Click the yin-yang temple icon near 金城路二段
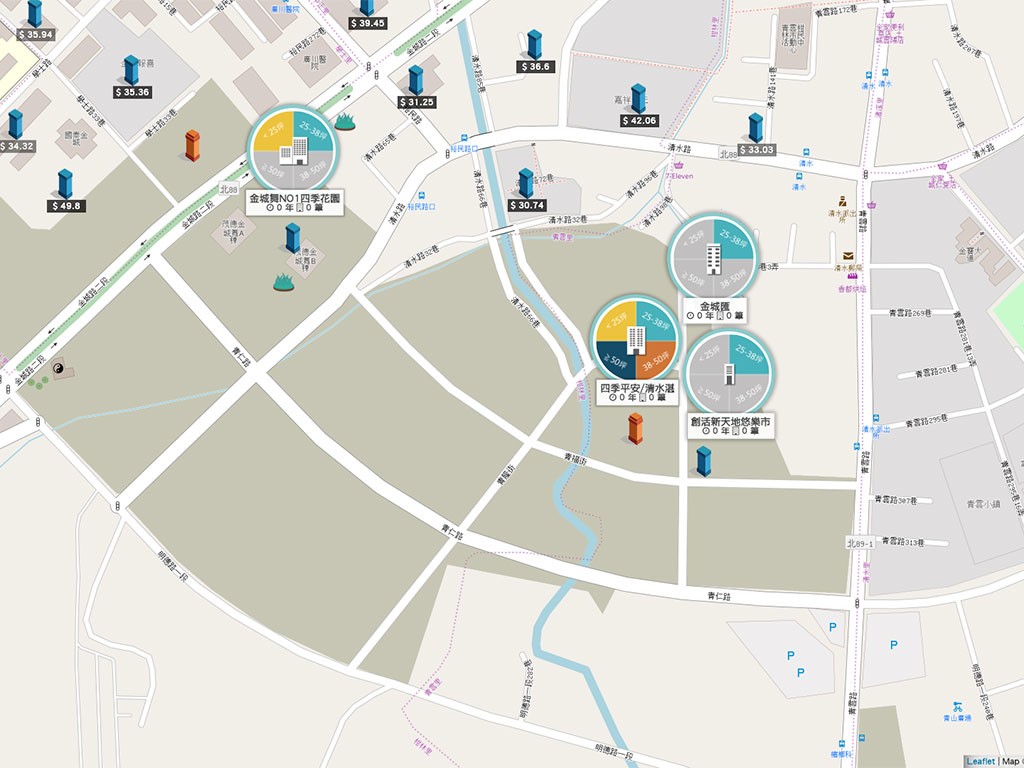 pos(58,368)
